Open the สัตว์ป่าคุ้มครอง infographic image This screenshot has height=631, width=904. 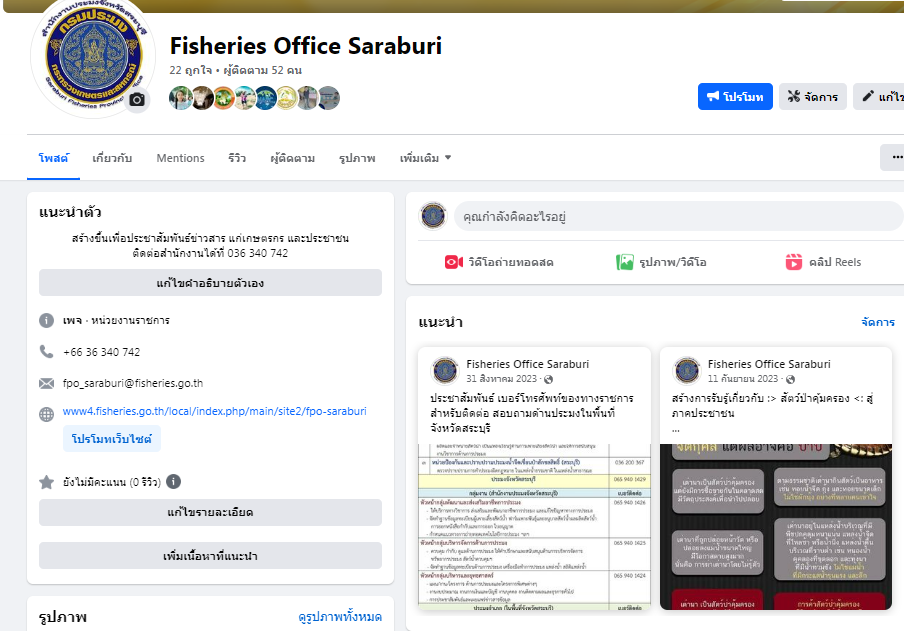pyautogui.click(x=776, y=527)
